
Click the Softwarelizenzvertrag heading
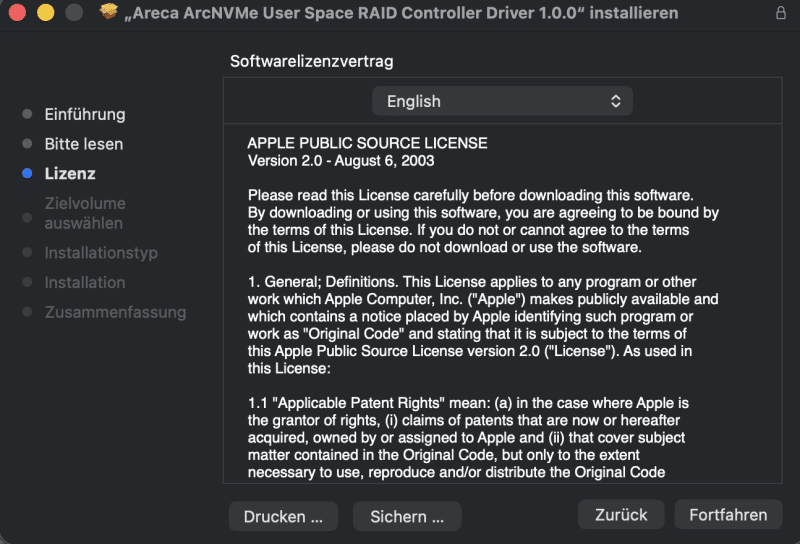(311, 61)
